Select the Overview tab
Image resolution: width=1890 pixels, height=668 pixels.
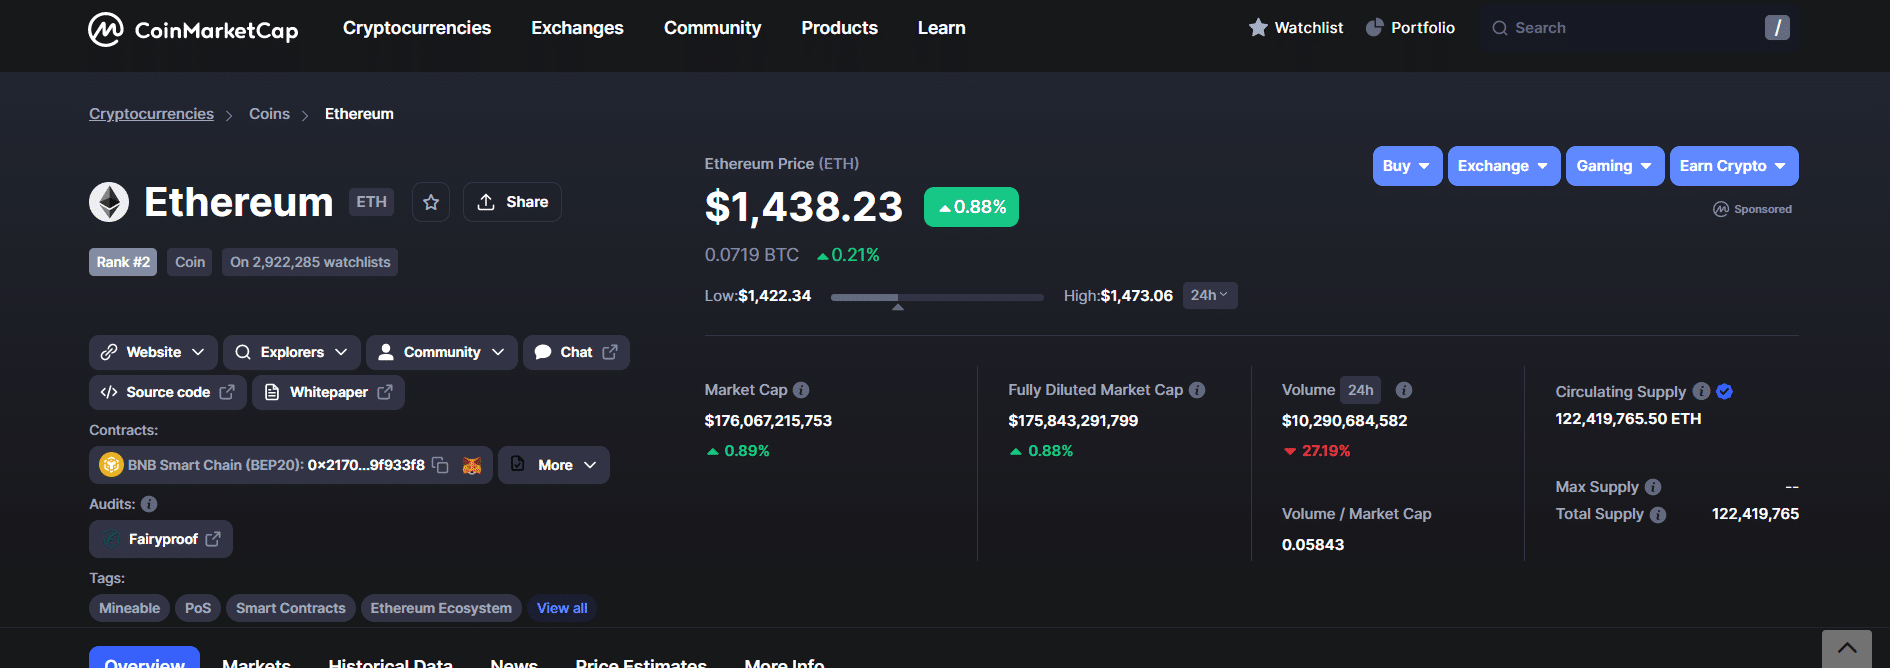pyautogui.click(x=144, y=657)
